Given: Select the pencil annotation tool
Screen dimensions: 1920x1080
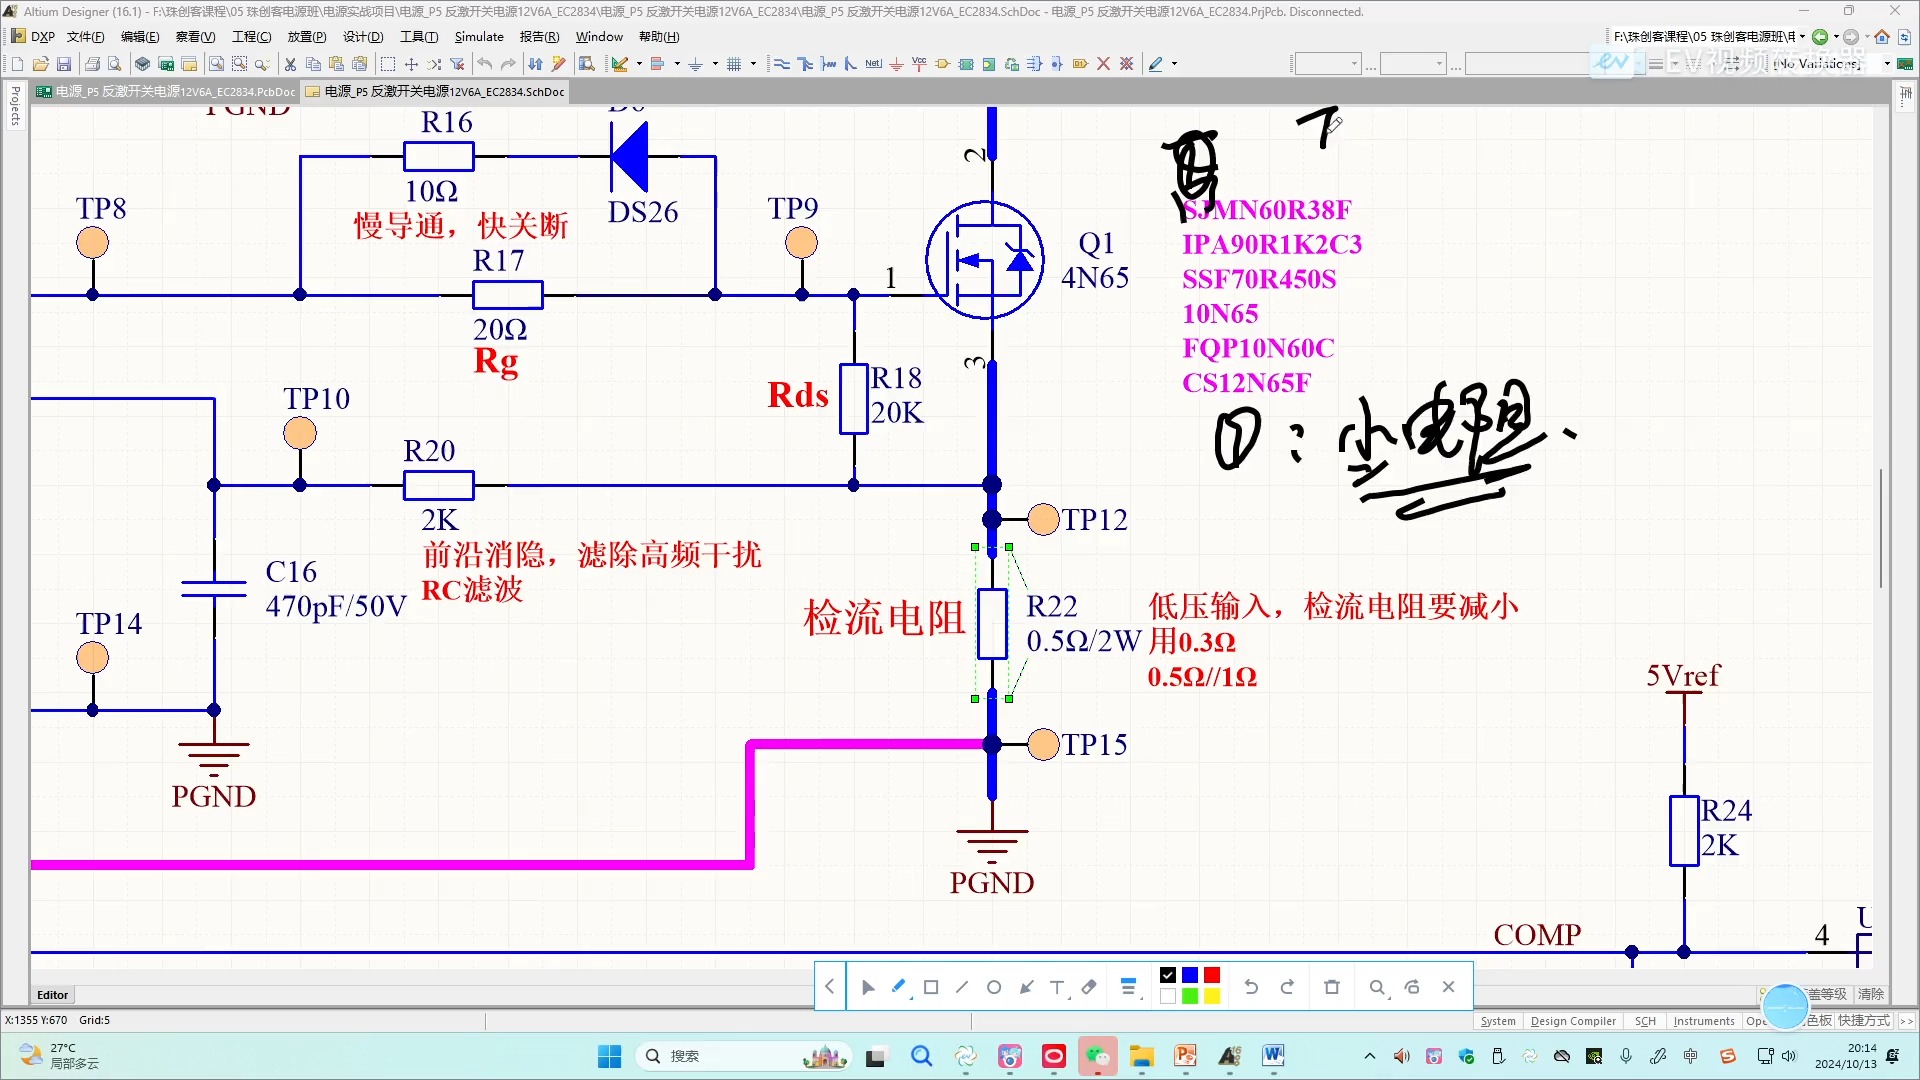Looking at the screenshot, I should [x=897, y=987].
